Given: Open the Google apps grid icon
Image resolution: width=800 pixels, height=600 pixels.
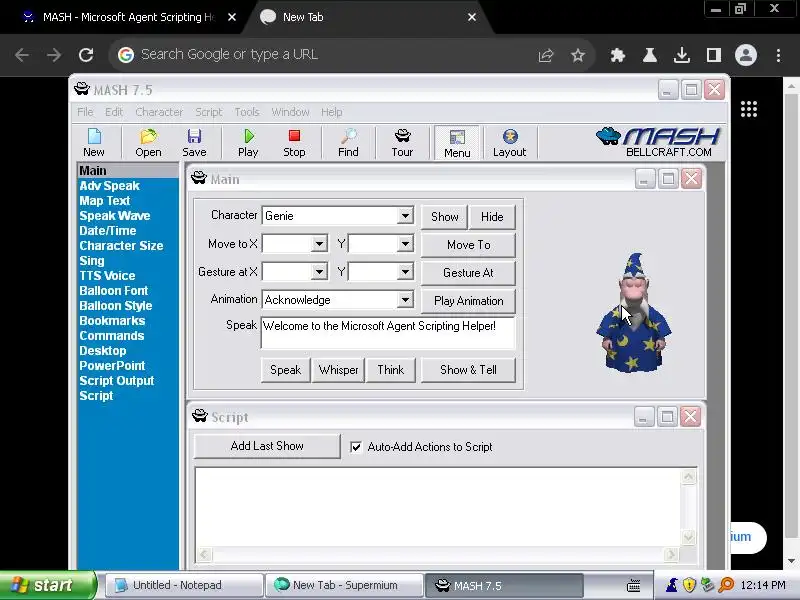Looking at the screenshot, I should [x=748, y=109].
